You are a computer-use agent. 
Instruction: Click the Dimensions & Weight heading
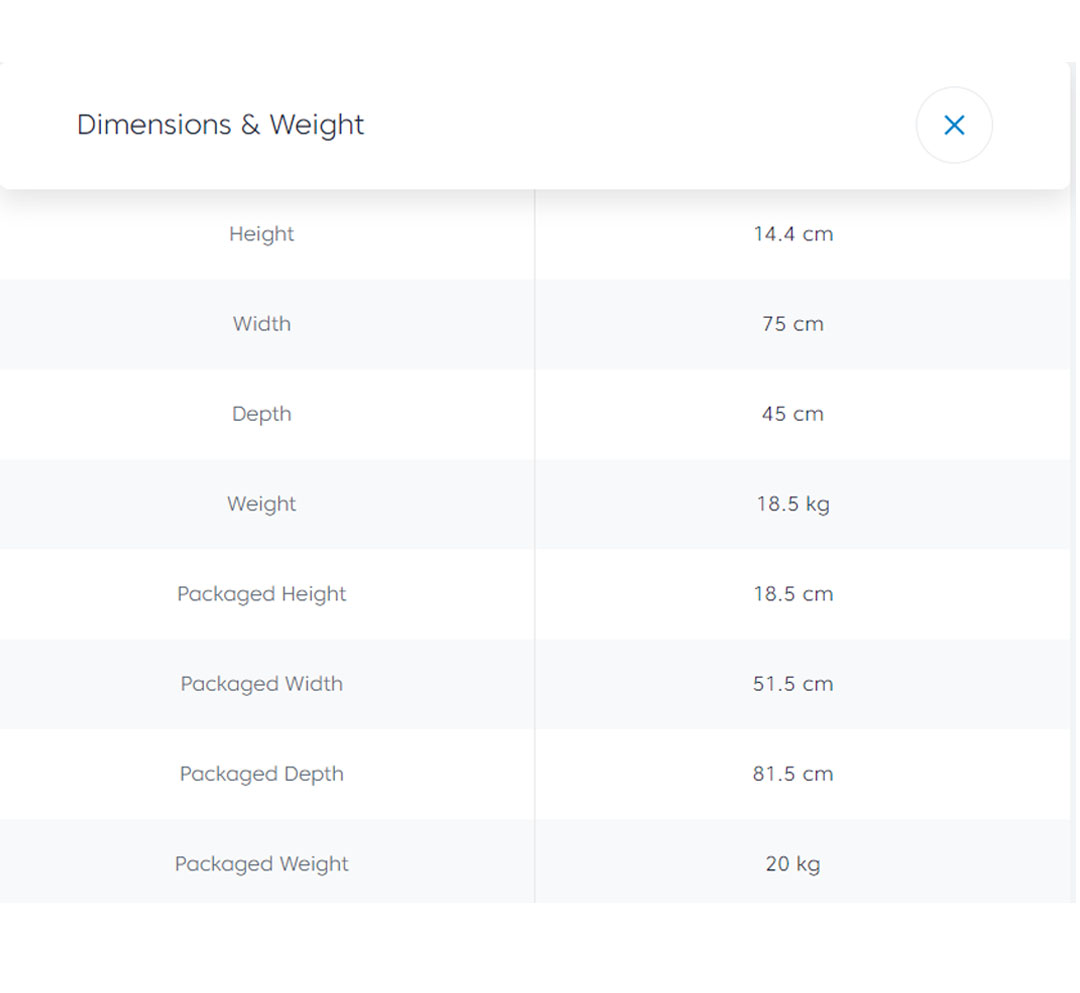(220, 125)
